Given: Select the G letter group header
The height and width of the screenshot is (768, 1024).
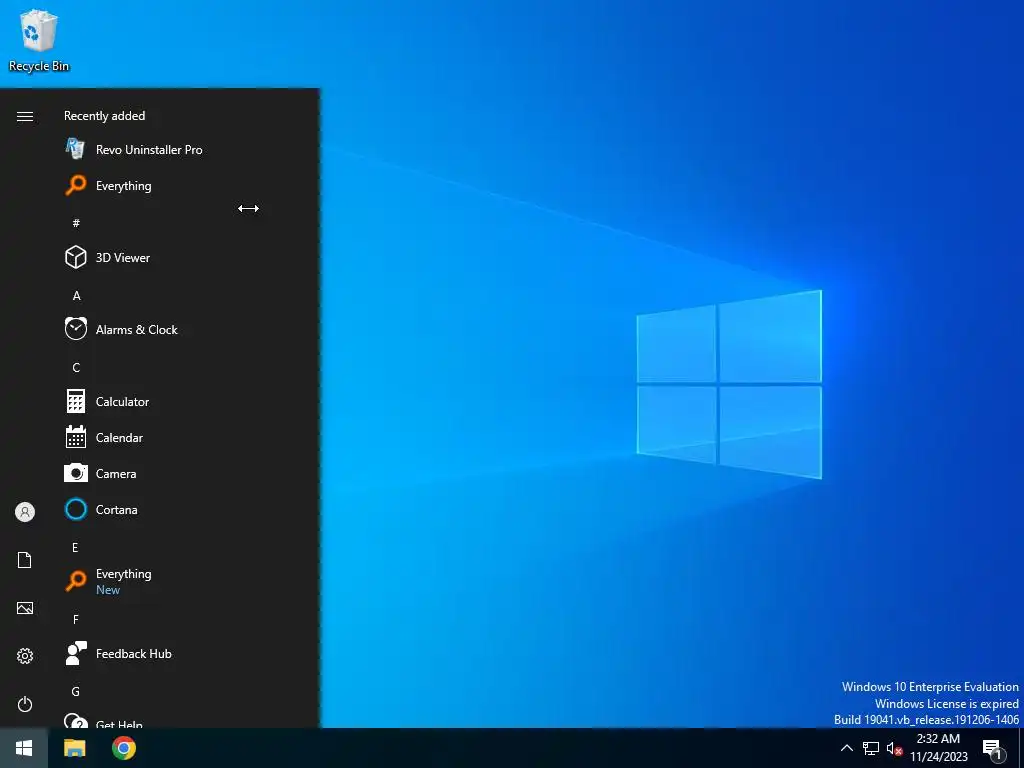Looking at the screenshot, I should (76, 691).
